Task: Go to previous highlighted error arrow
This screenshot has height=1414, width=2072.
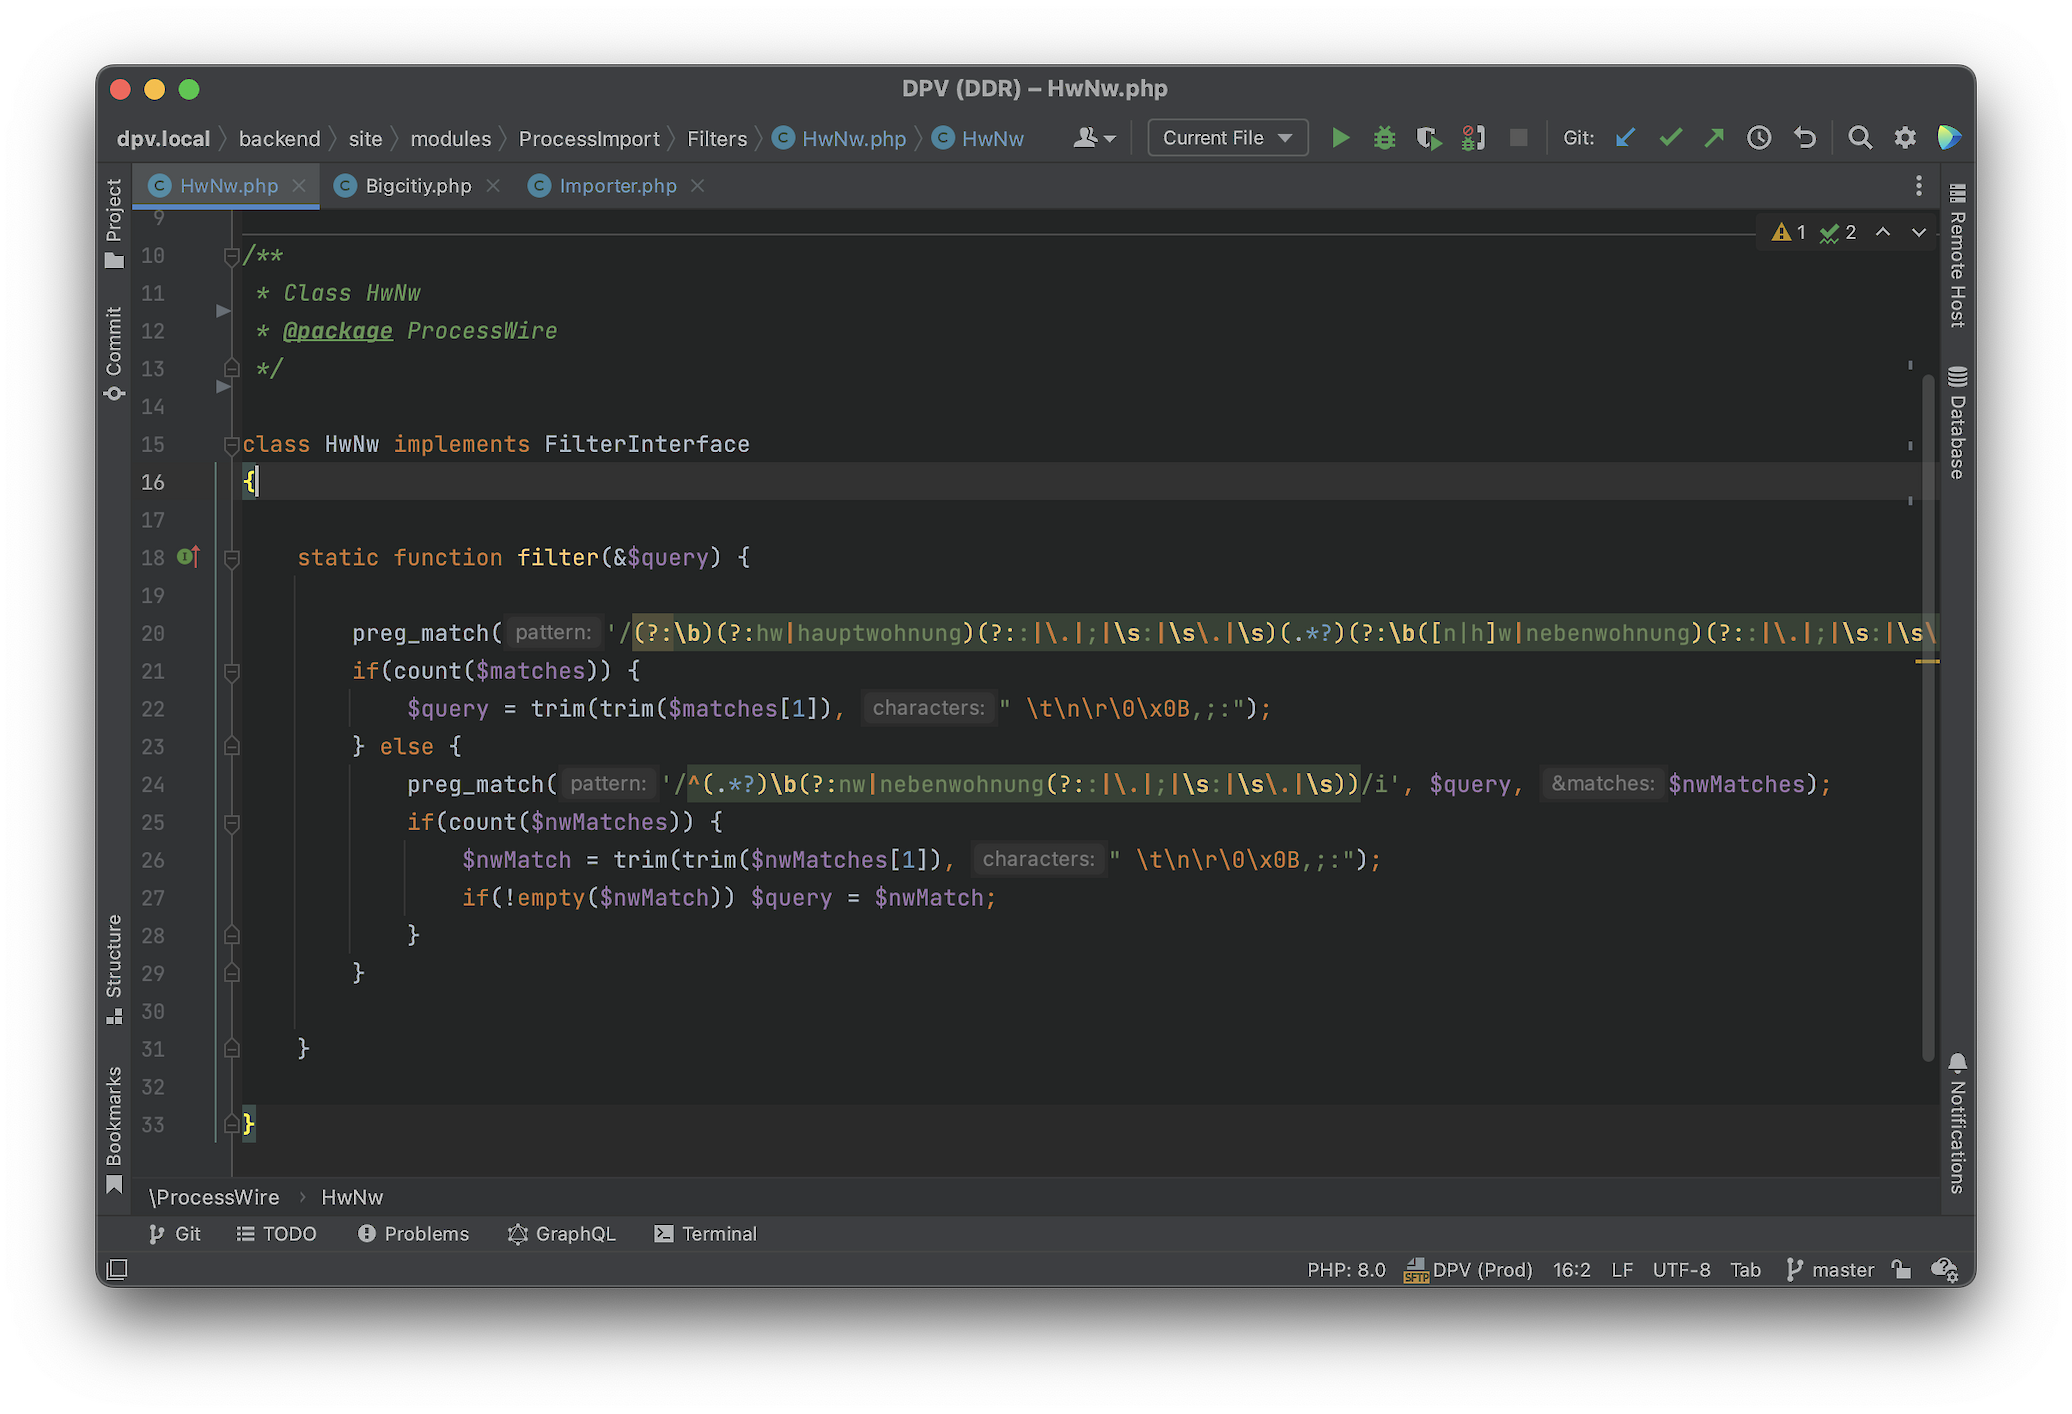Action: tap(1883, 232)
